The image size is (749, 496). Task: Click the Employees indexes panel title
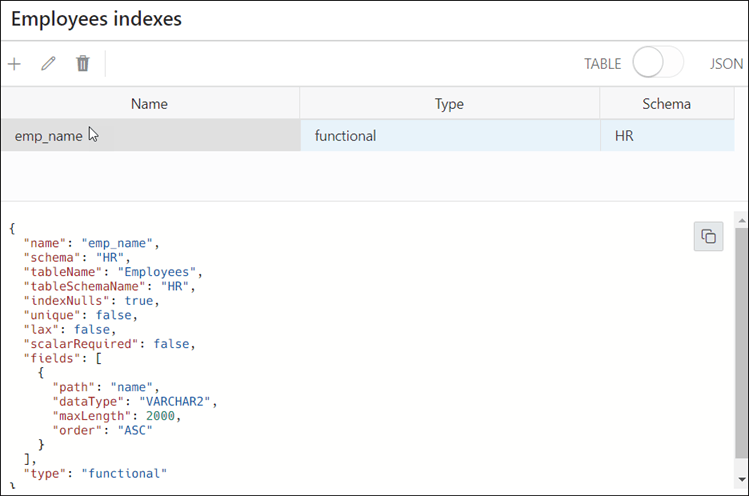(96, 20)
